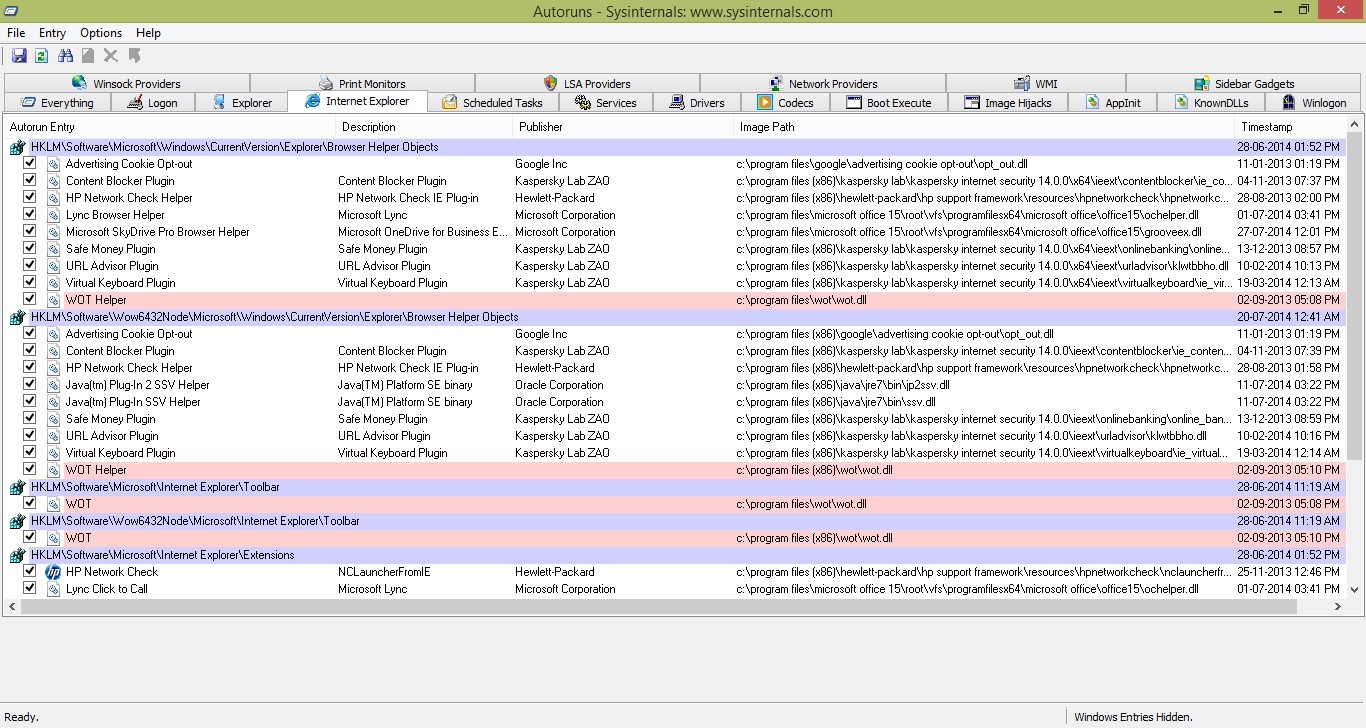Image resolution: width=1366 pixels, height=728 pixels.
Task: Click the WMI tab icon
Action: tap(1022, 83)
